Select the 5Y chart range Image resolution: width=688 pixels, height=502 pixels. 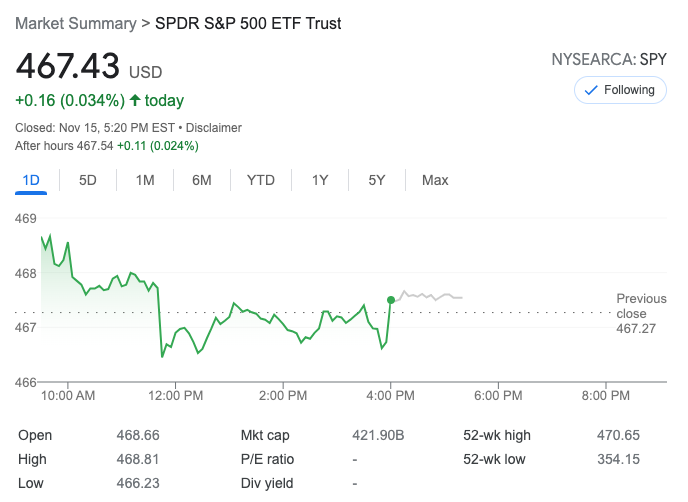click(x=377, y=180)
